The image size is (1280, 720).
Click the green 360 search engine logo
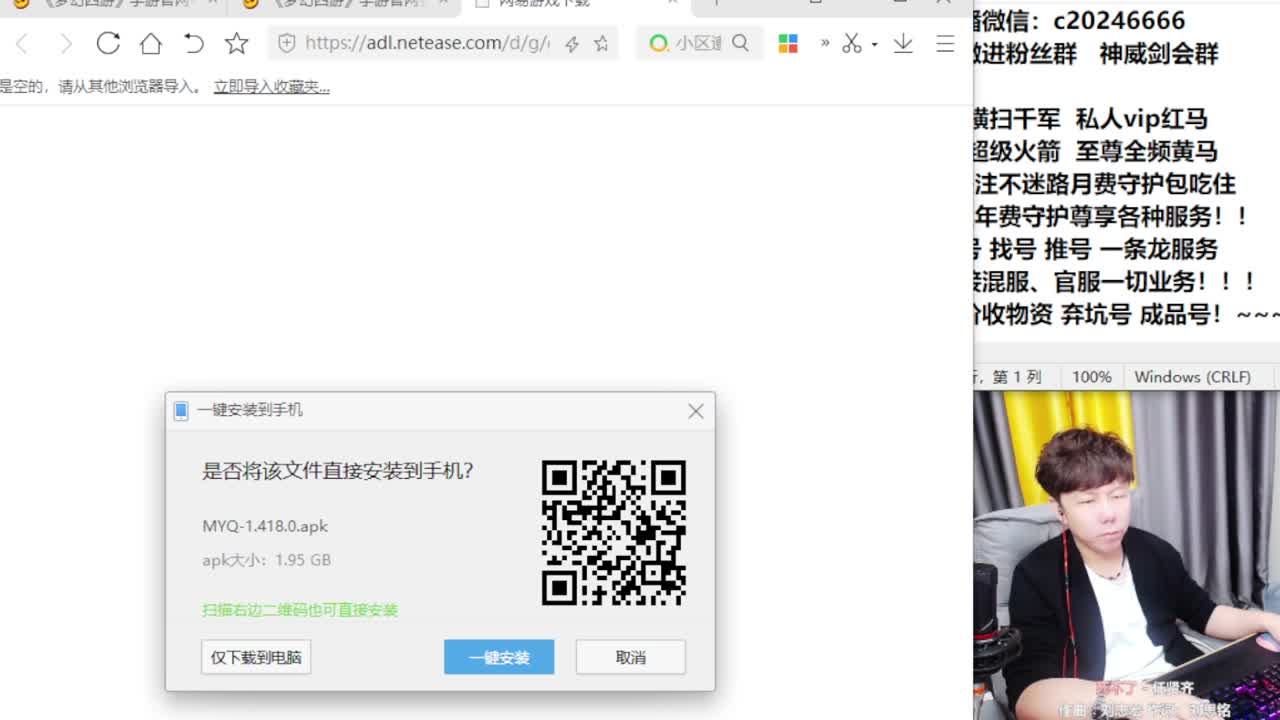pos(658,43)
